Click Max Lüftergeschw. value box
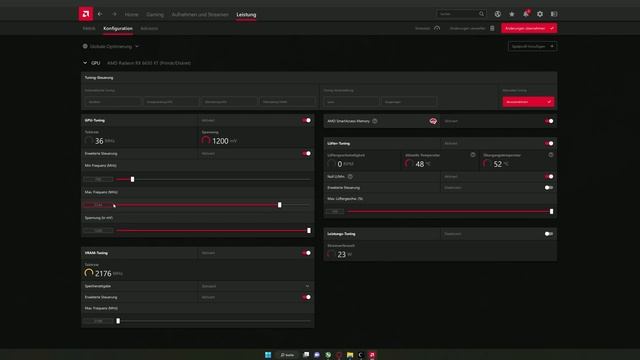 335,211
